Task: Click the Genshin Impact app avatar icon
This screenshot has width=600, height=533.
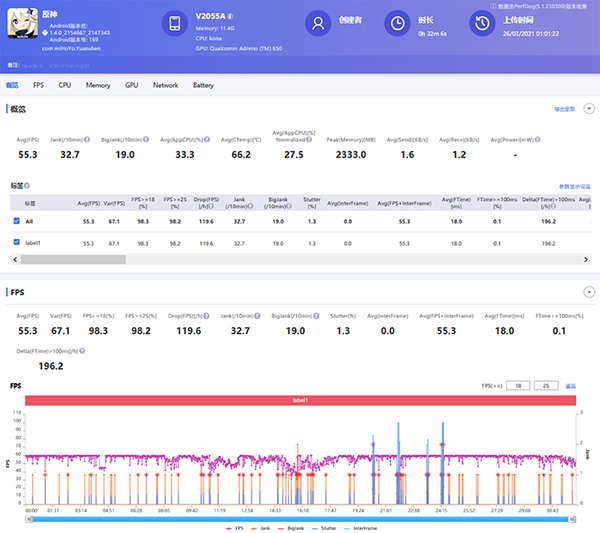Action: coord(22,25)
